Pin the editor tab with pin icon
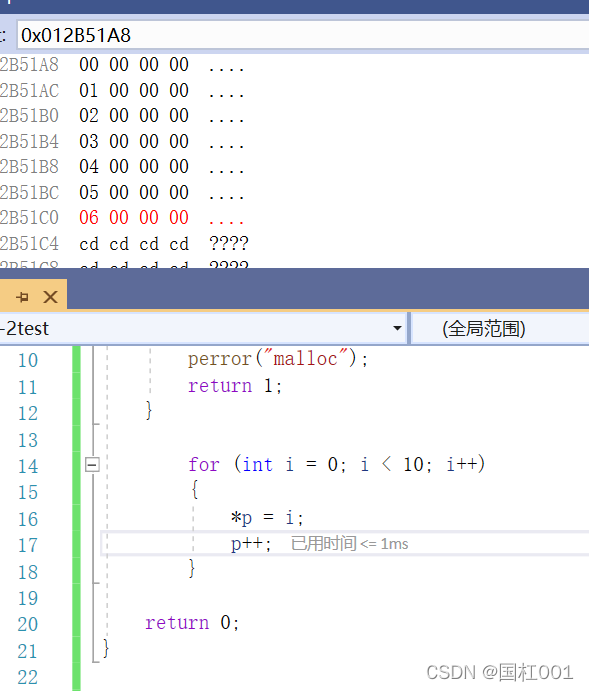Viewport: 589px width, 691px height. click(x=22, y=297)
